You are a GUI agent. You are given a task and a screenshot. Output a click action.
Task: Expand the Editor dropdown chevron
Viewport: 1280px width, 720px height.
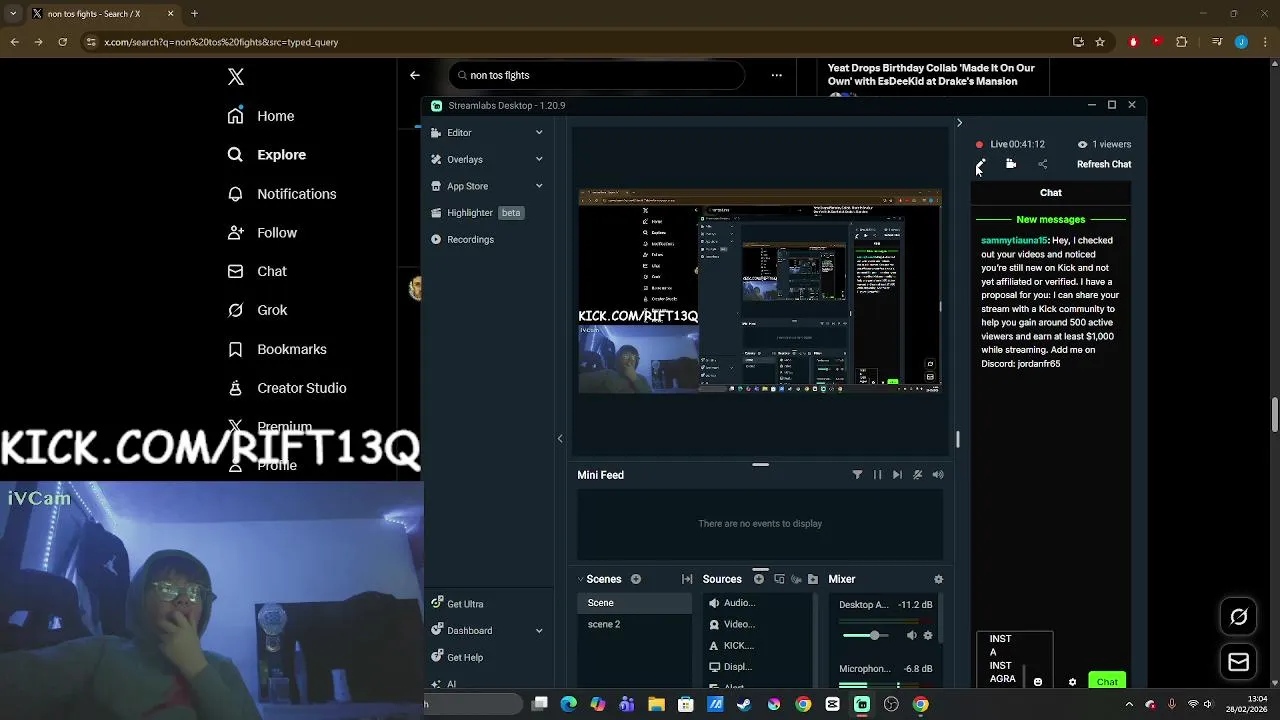click(x=539, y=132)
